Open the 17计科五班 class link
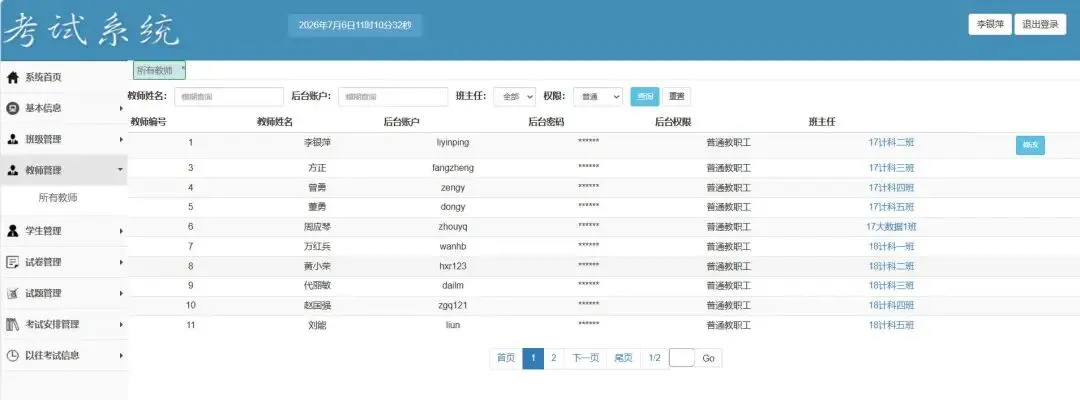Screen dimensions: 1080x400 click(891, 207)
